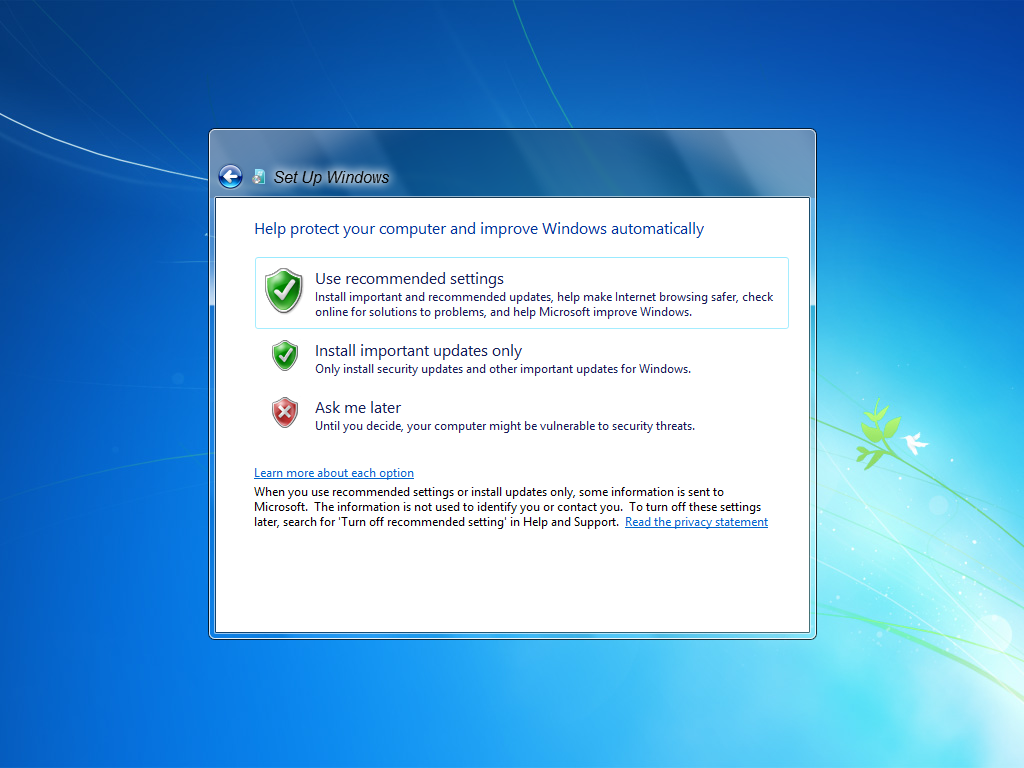
Task: Click the text Only install security updates
Action: tap(503, 369)
